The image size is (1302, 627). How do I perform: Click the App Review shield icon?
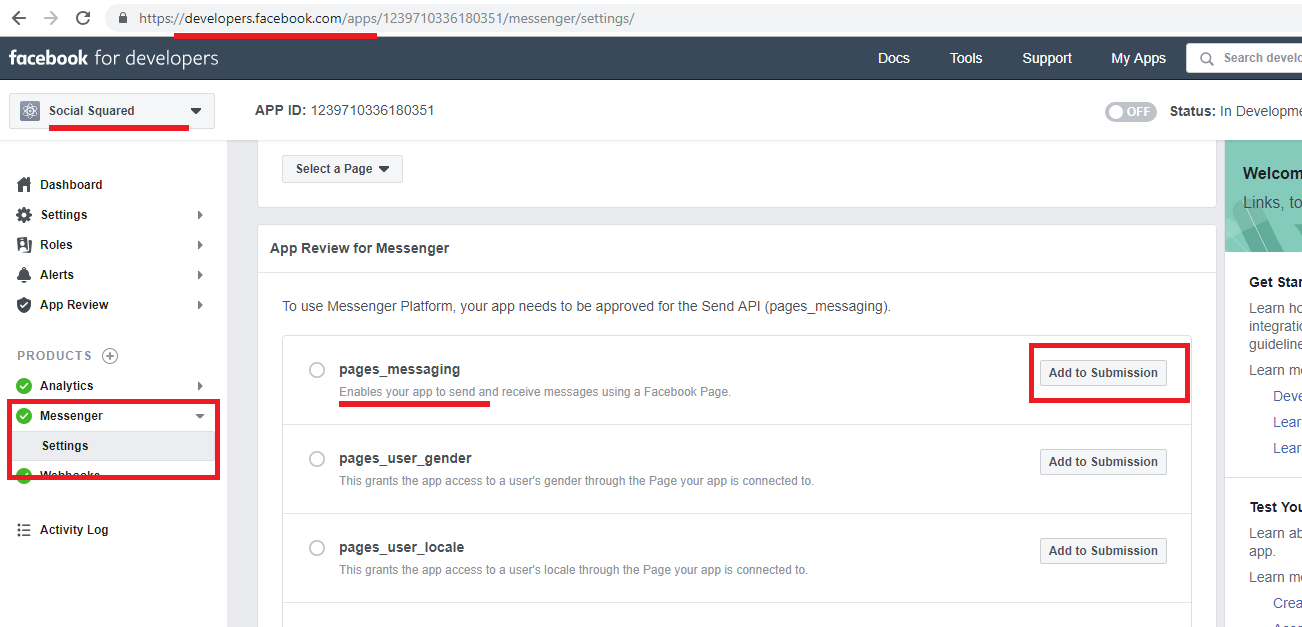(x=24, y=305)
